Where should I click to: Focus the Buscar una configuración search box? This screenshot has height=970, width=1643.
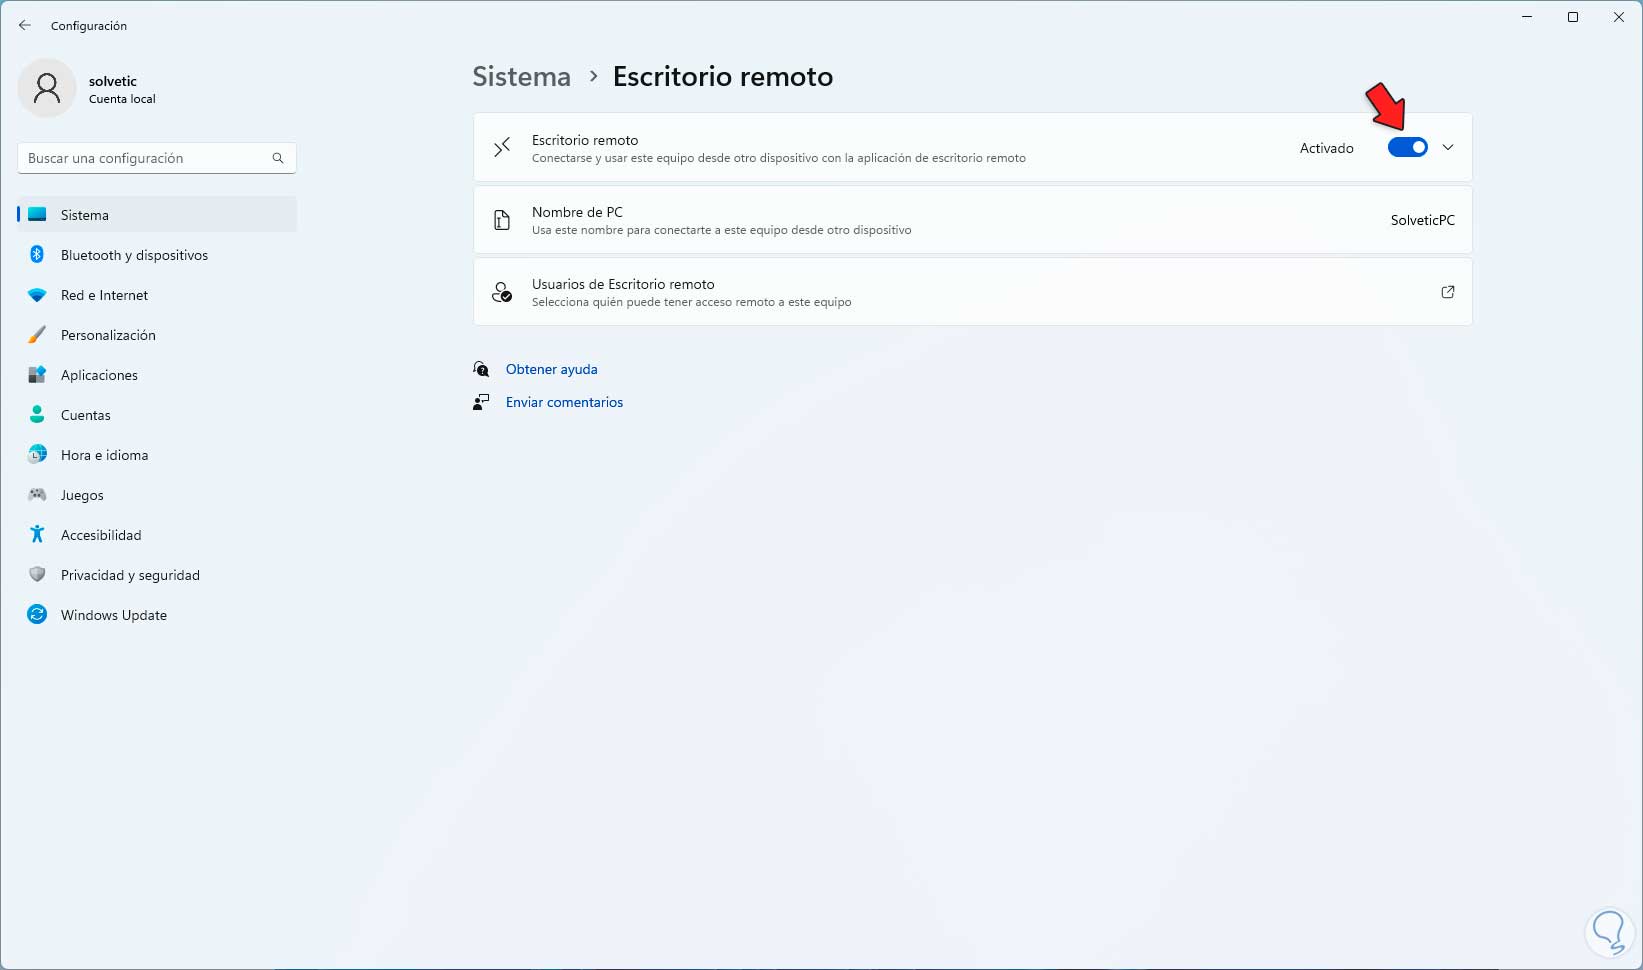157,158
